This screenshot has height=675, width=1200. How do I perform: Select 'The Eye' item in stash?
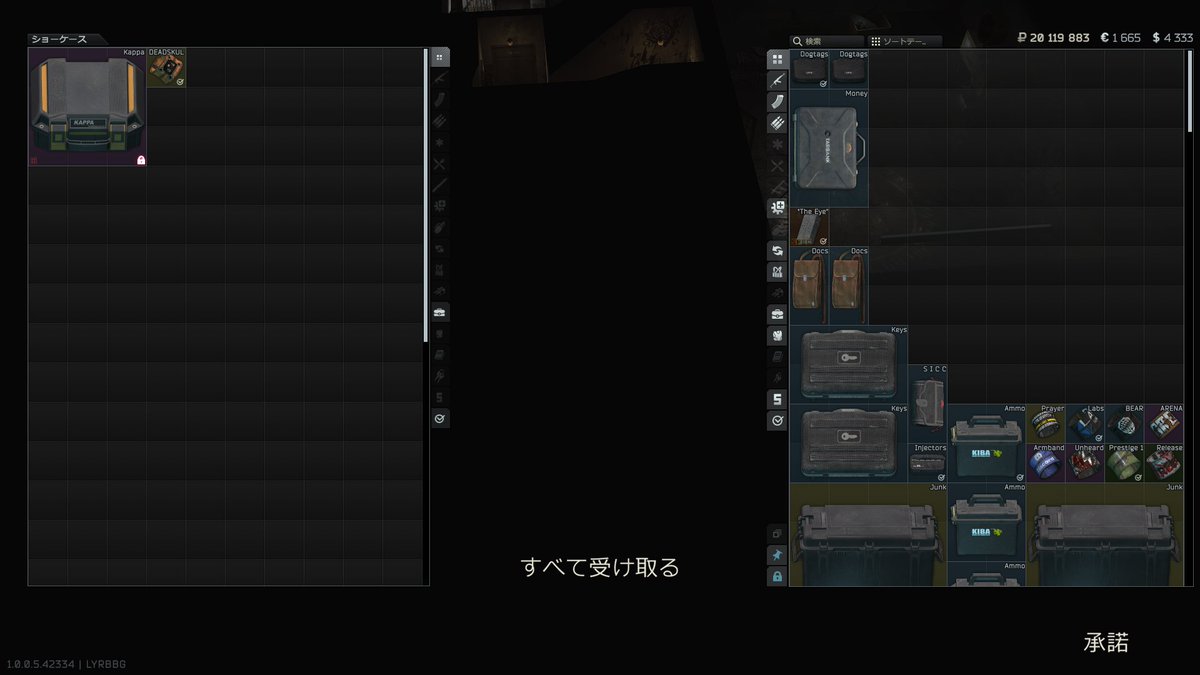click(x=810, y=227)
